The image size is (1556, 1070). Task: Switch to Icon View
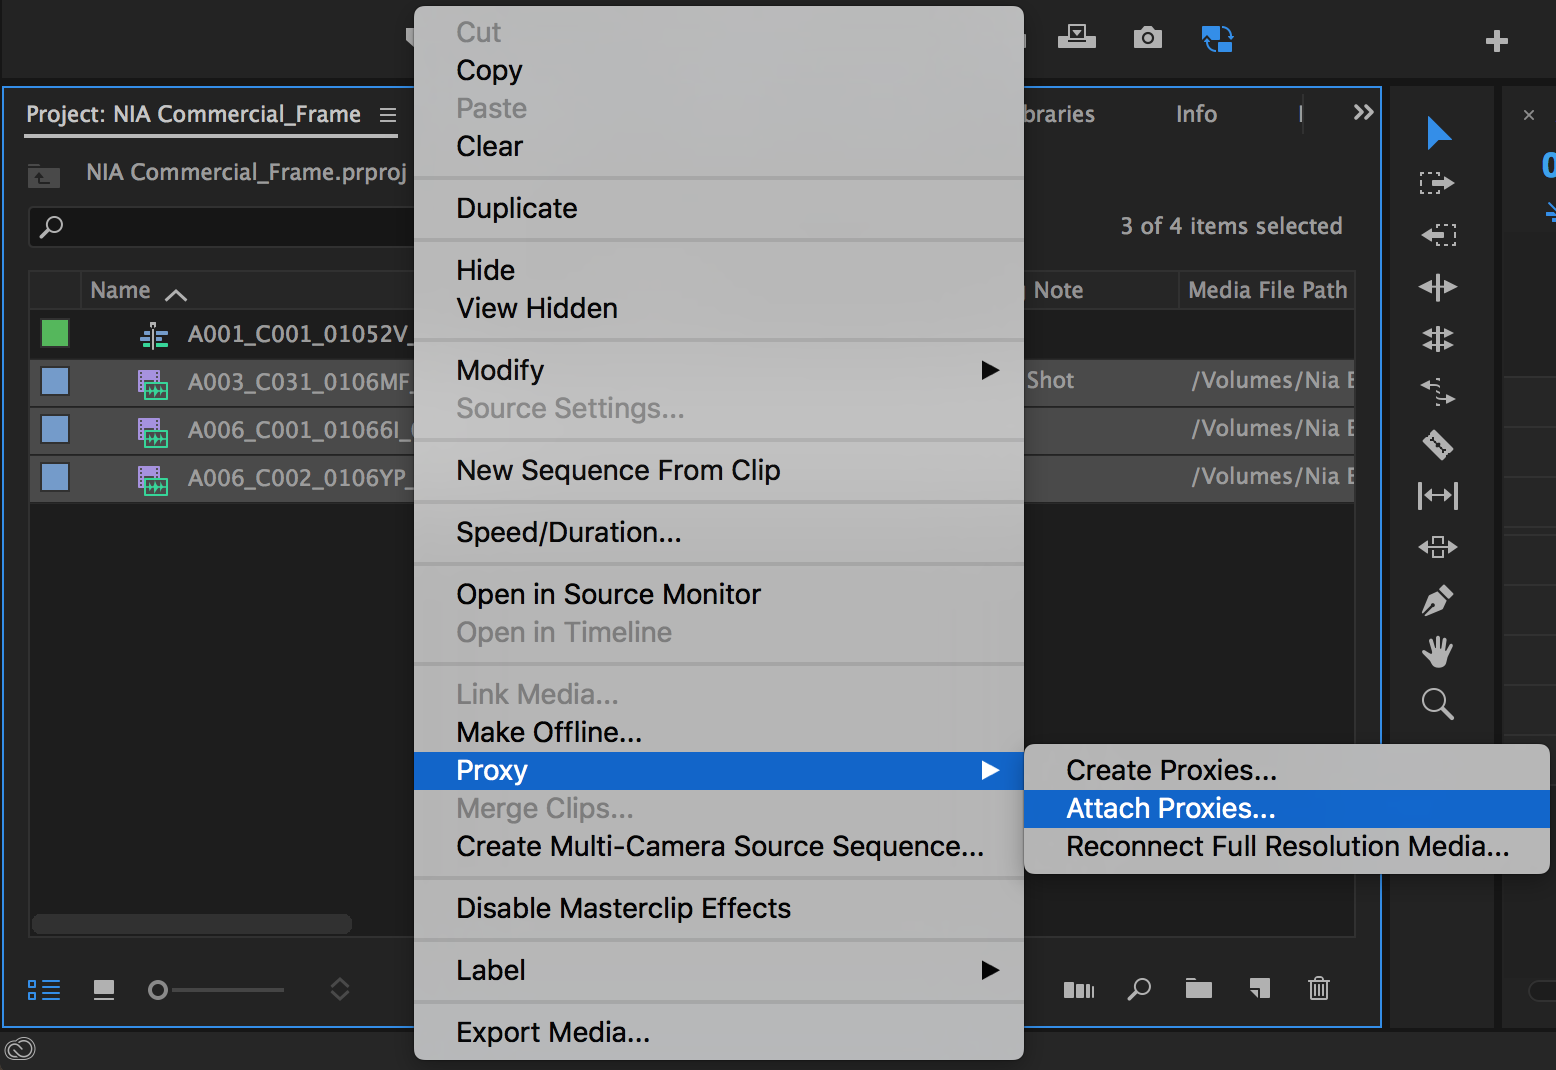pos(104,990)
